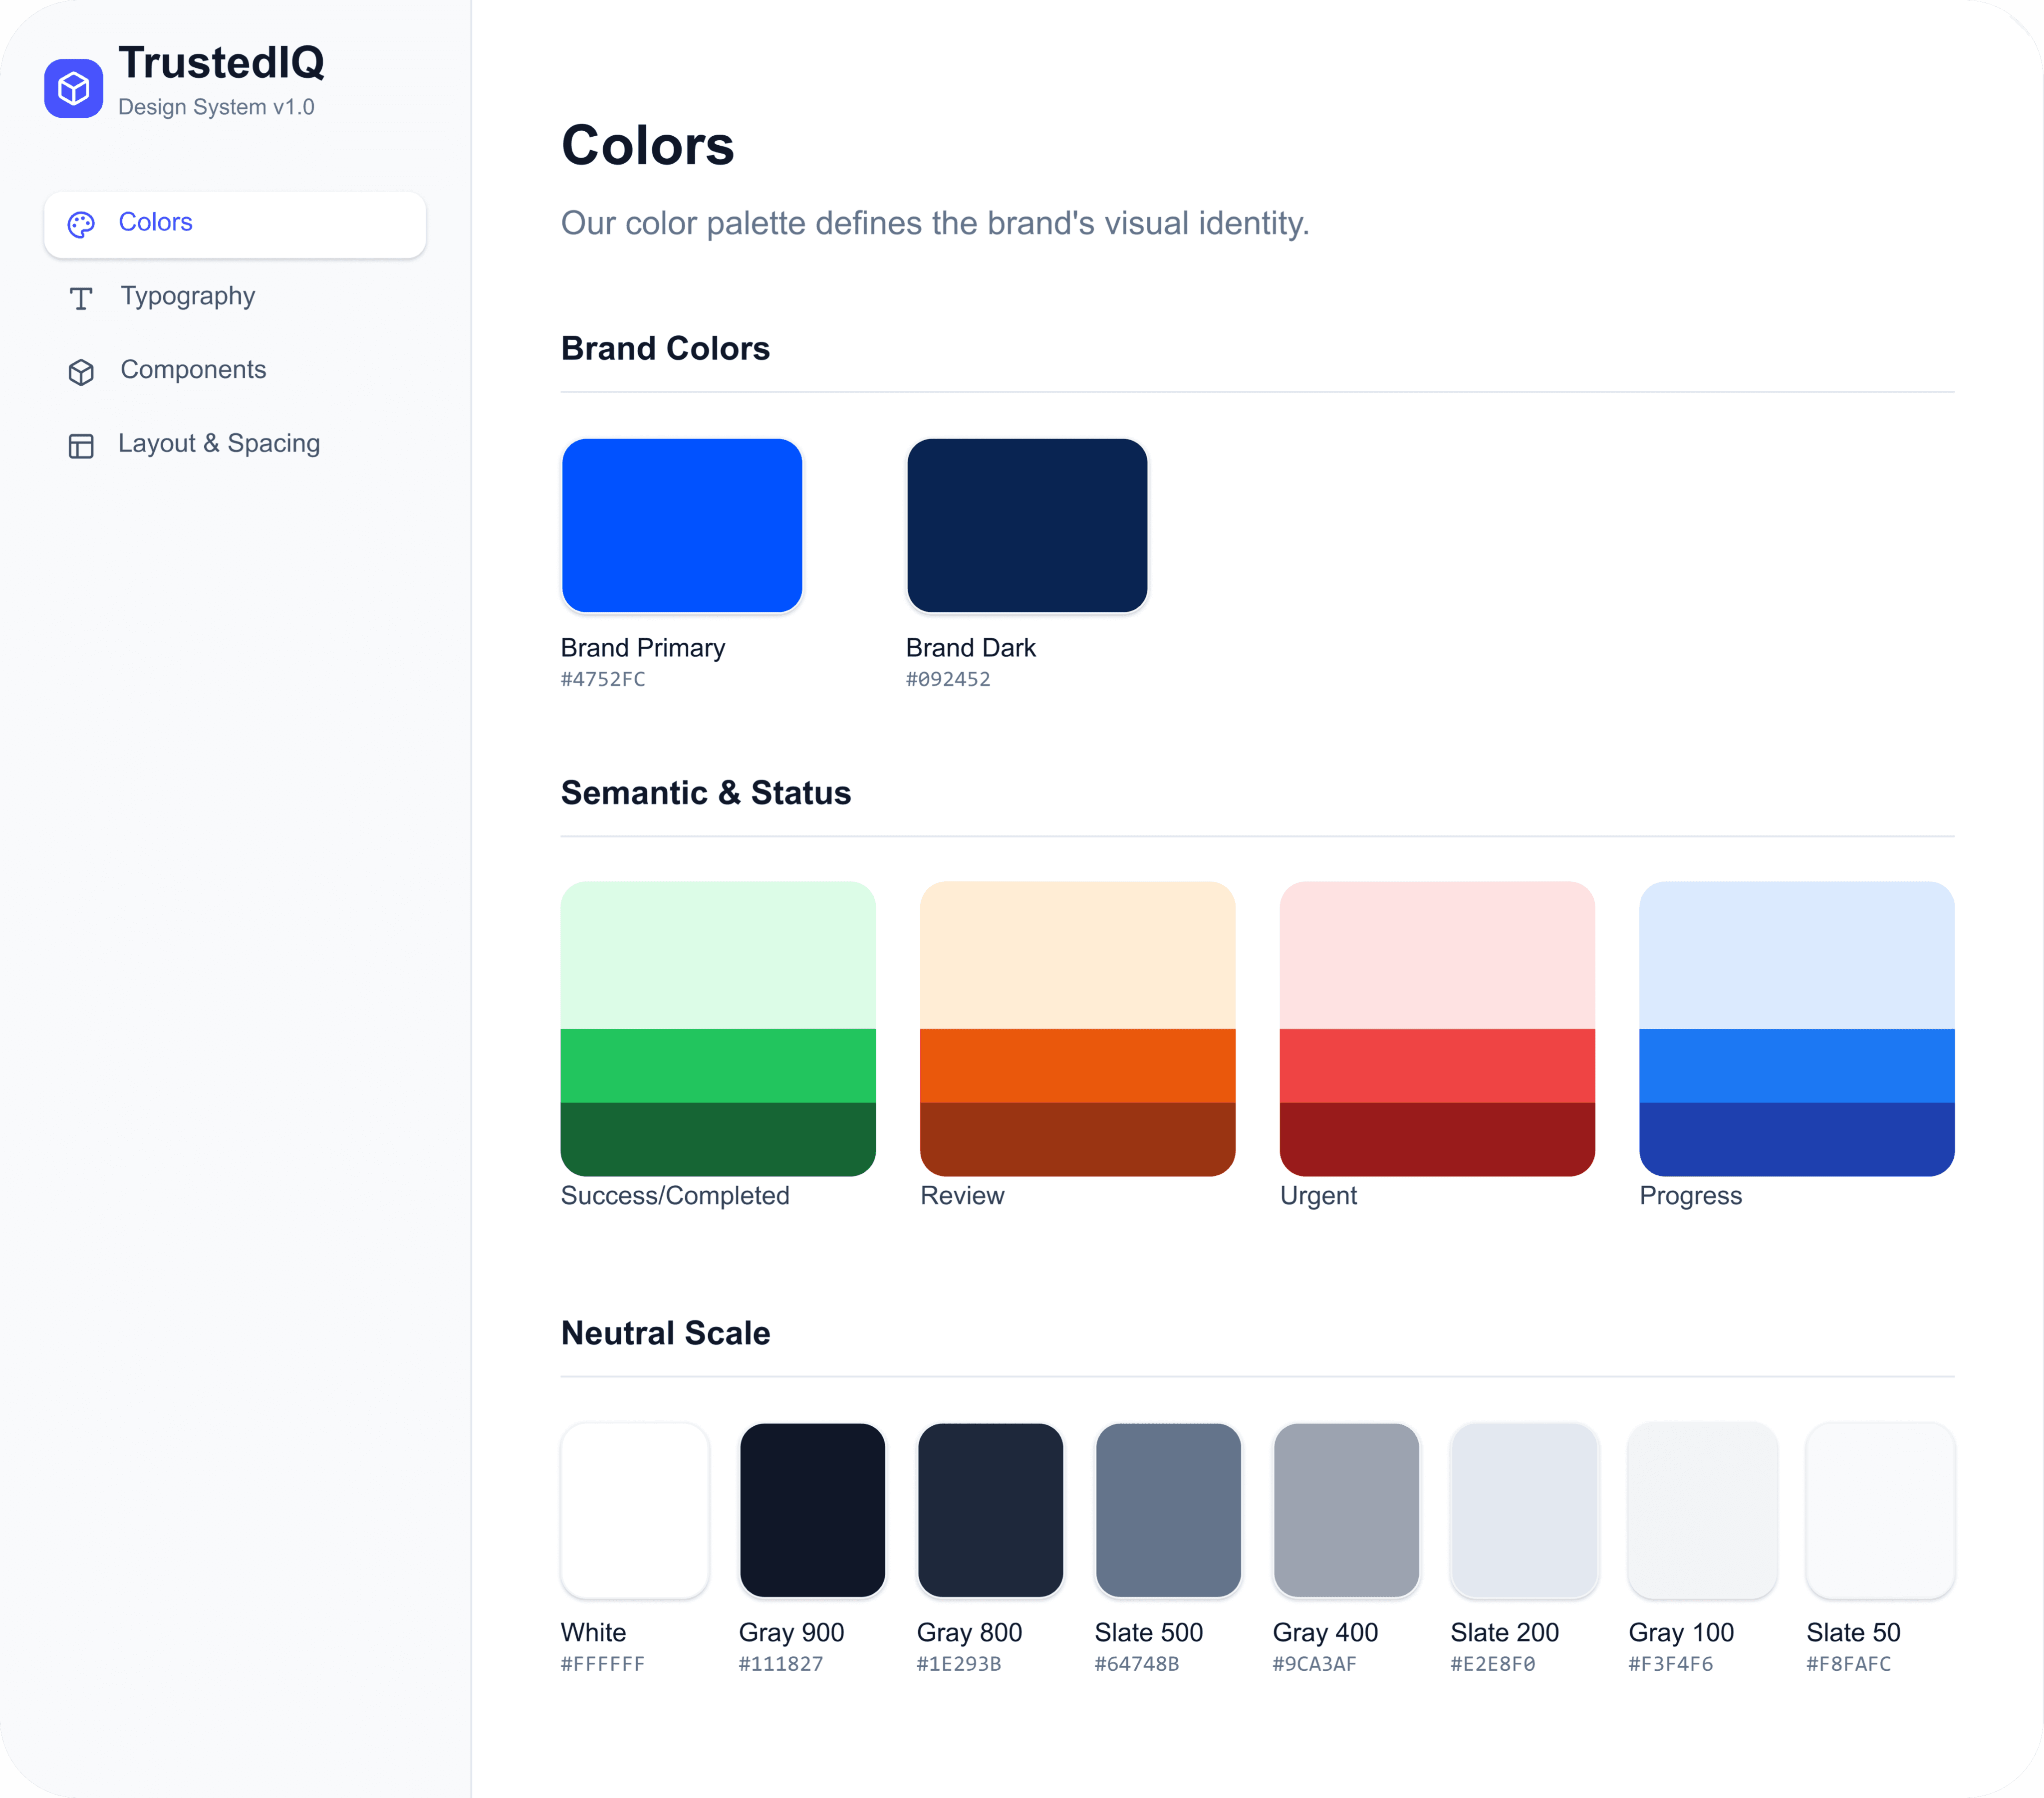The width and height of the screenshot is (2044, 1798).
Task: Choose the Gray 400 swatch
Action: [1346, 1510]
